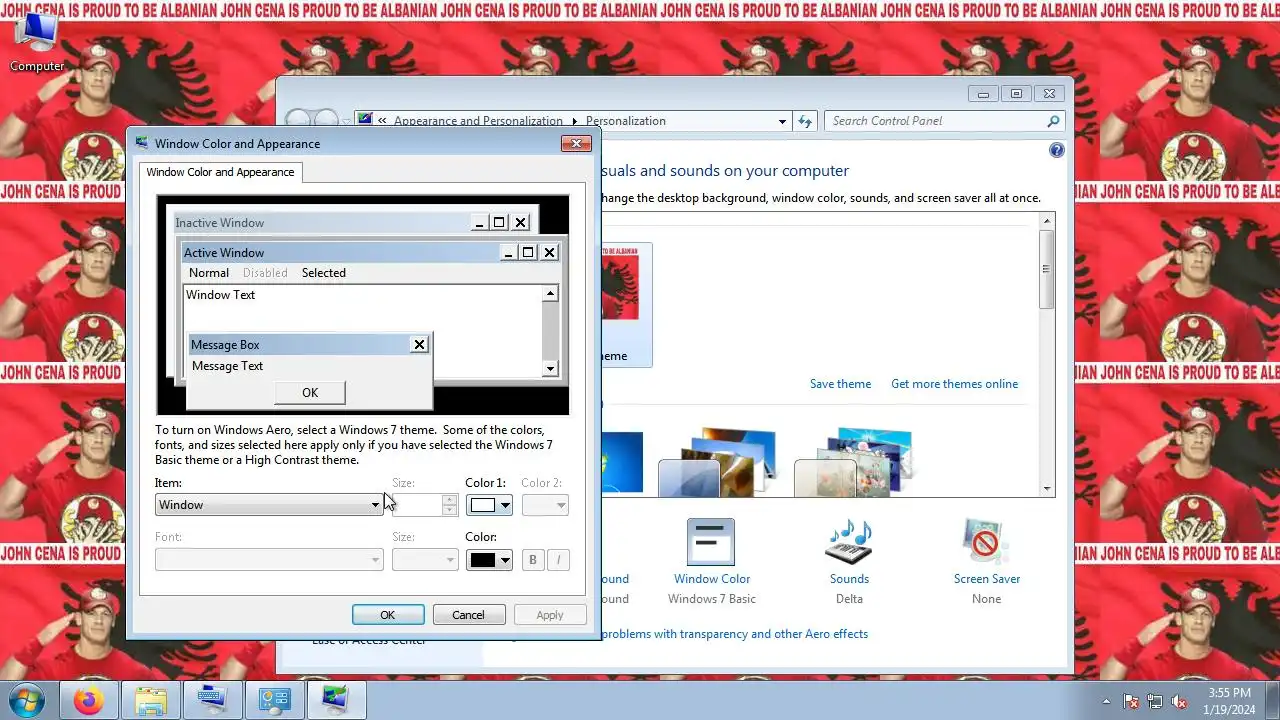1280x720 pixels.
Task: Click preview scrollbar down arrow
Action: tap(550, 369)
